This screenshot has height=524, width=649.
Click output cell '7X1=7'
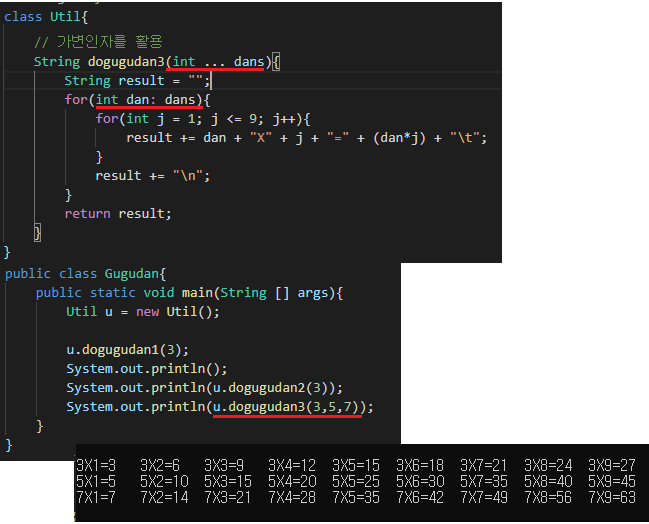pyautogui.click(x=96, y=497)
